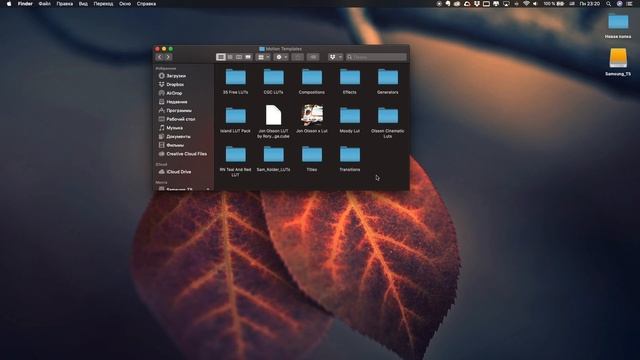Screen dimensions: 640x360
Task: Switch Finder to list view
Action: pos(230,57)
